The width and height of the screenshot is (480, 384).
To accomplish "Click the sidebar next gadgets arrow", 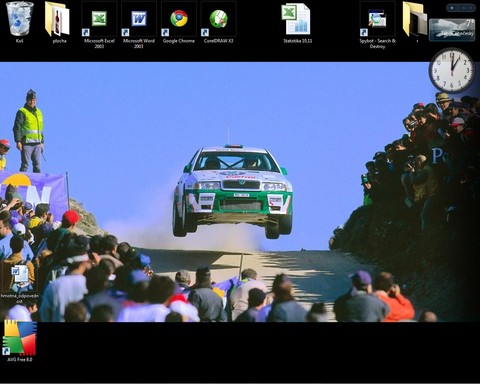I will 471,8.
